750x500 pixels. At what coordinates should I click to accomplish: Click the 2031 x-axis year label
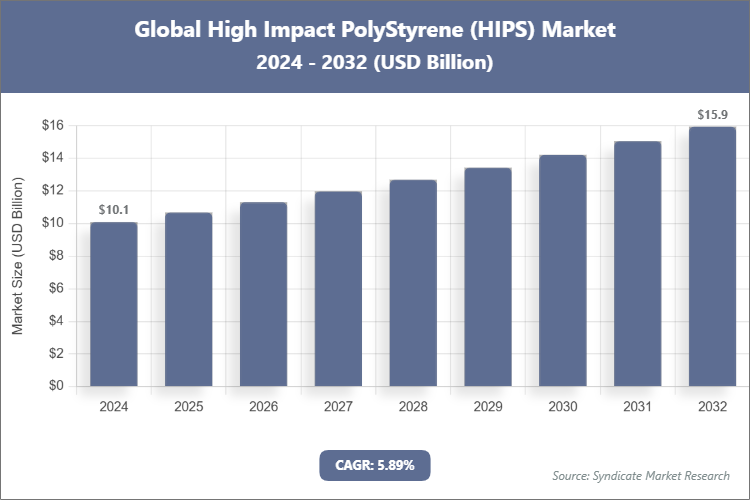(x=638, y=407)
